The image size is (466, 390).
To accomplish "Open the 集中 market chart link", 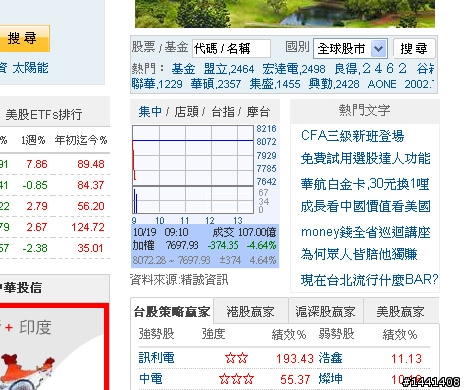I will [150, 112].
